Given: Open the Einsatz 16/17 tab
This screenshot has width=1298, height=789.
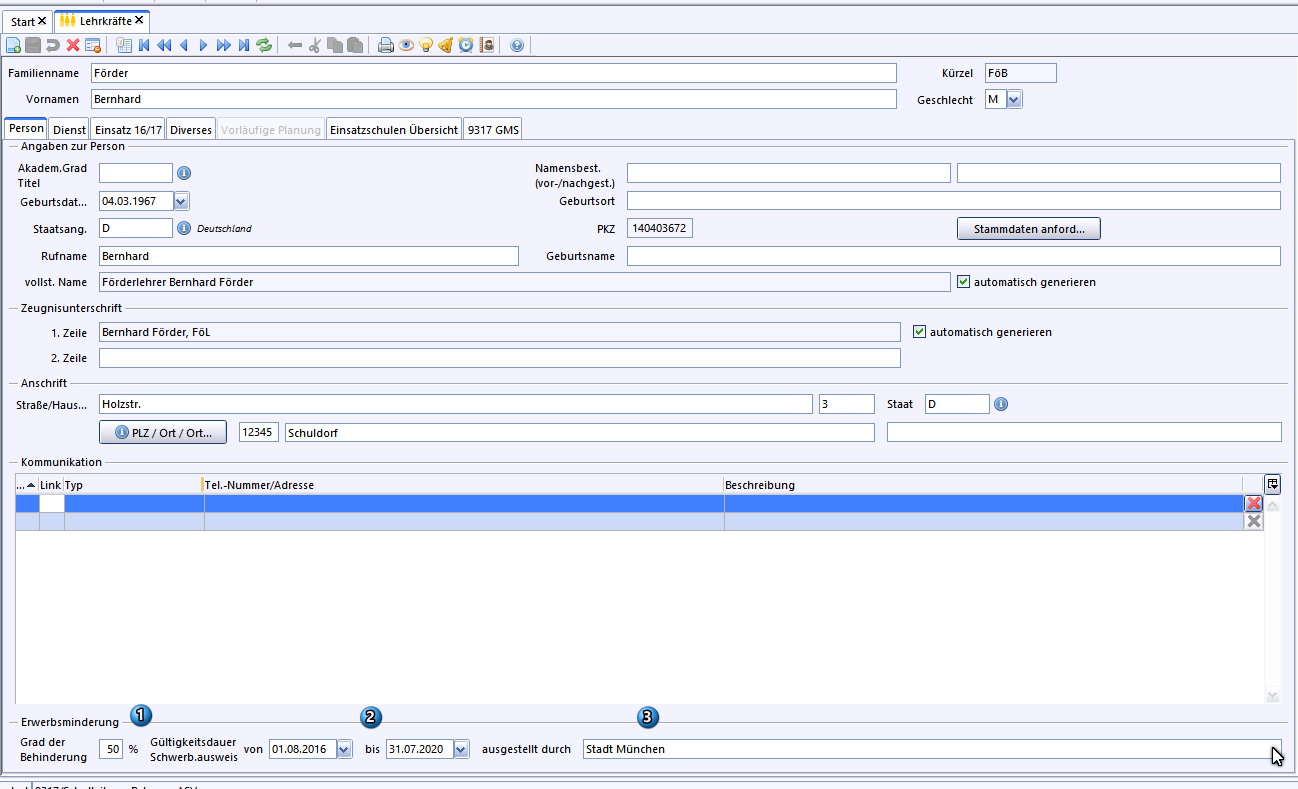Looking at the screenshot, I should 128,130.
